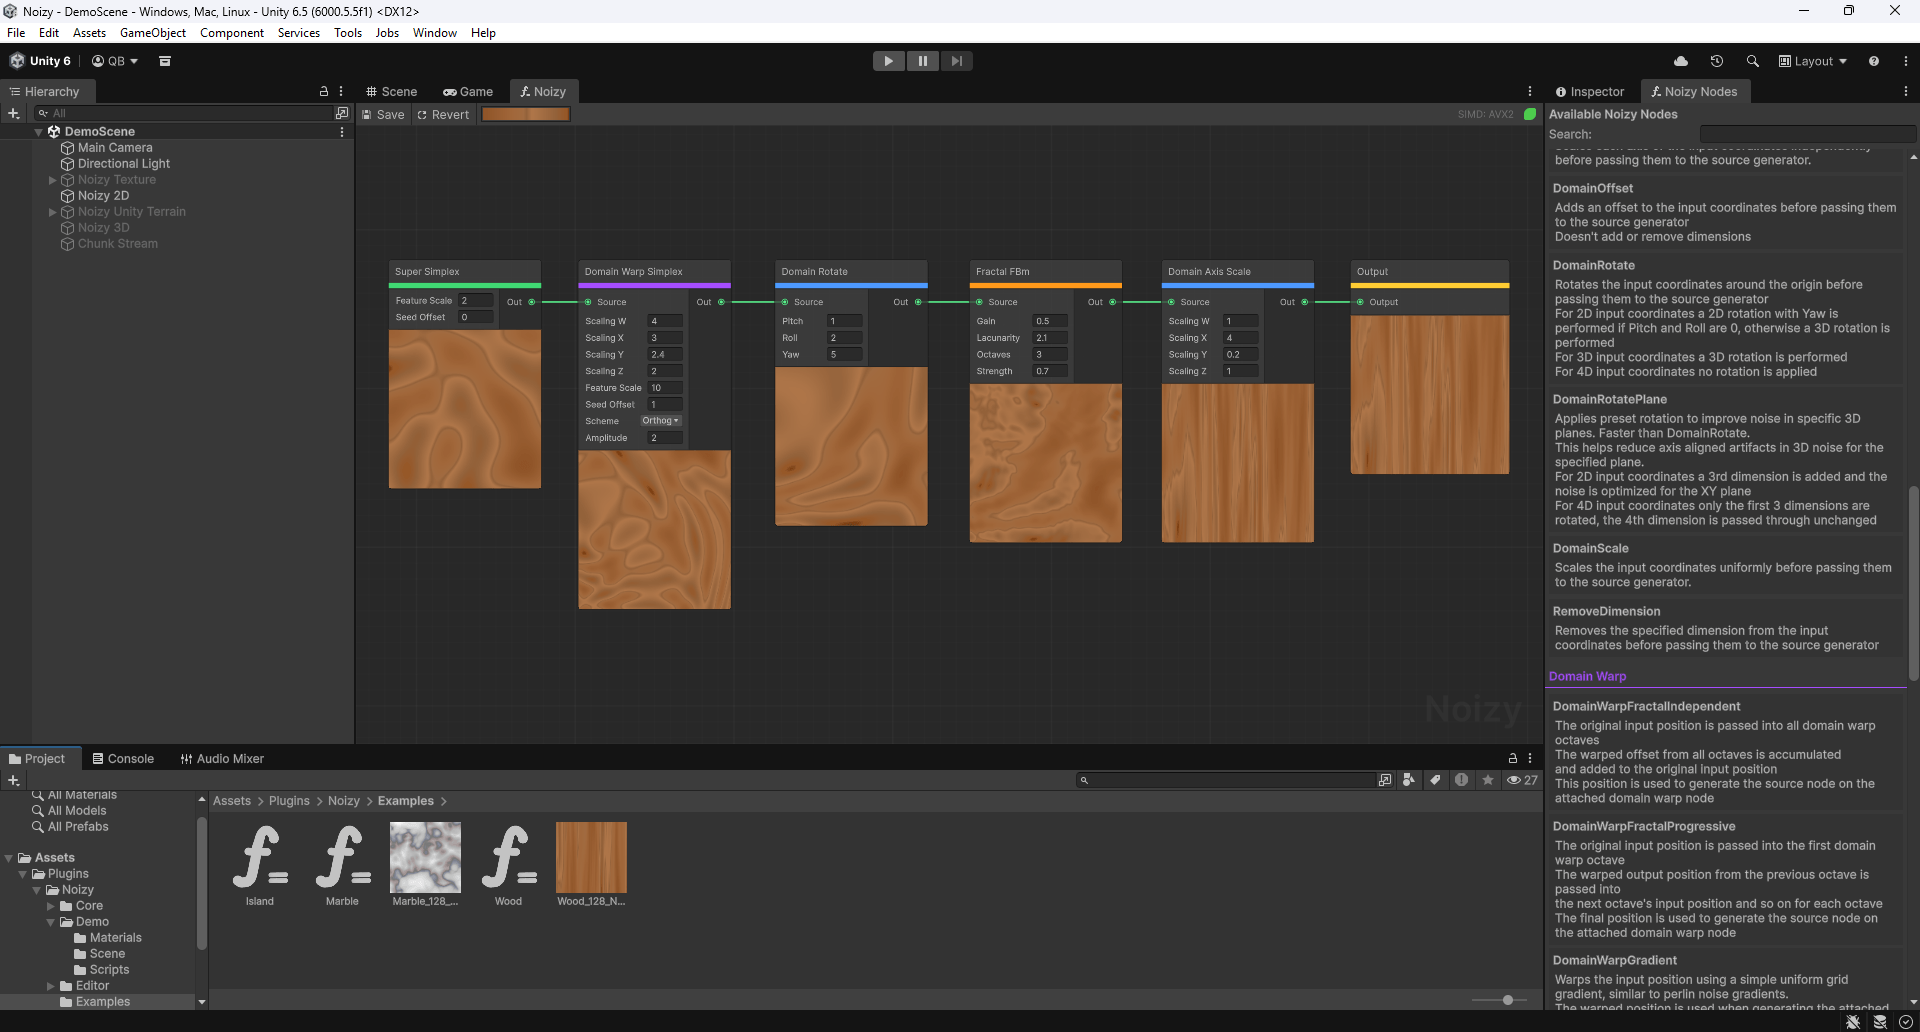The height and width of the screenshot is (1032, 1920).
Task: Open Unity Cloud services icon
Action: click(x=1681, y=61)
